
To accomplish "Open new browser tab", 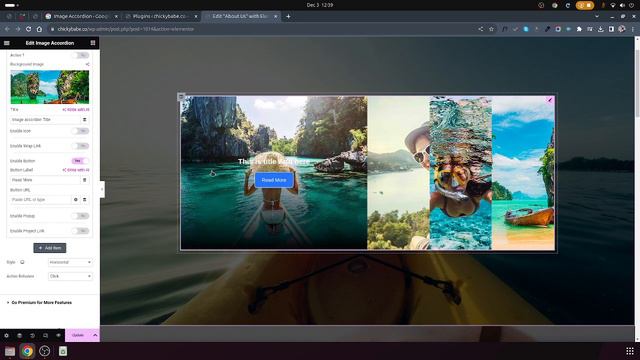I will (x=288, y=16).
